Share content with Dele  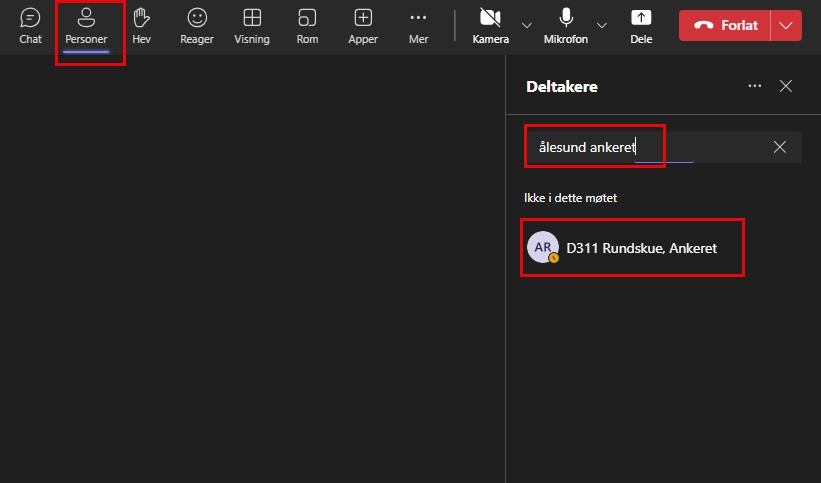tap(641, 26)
